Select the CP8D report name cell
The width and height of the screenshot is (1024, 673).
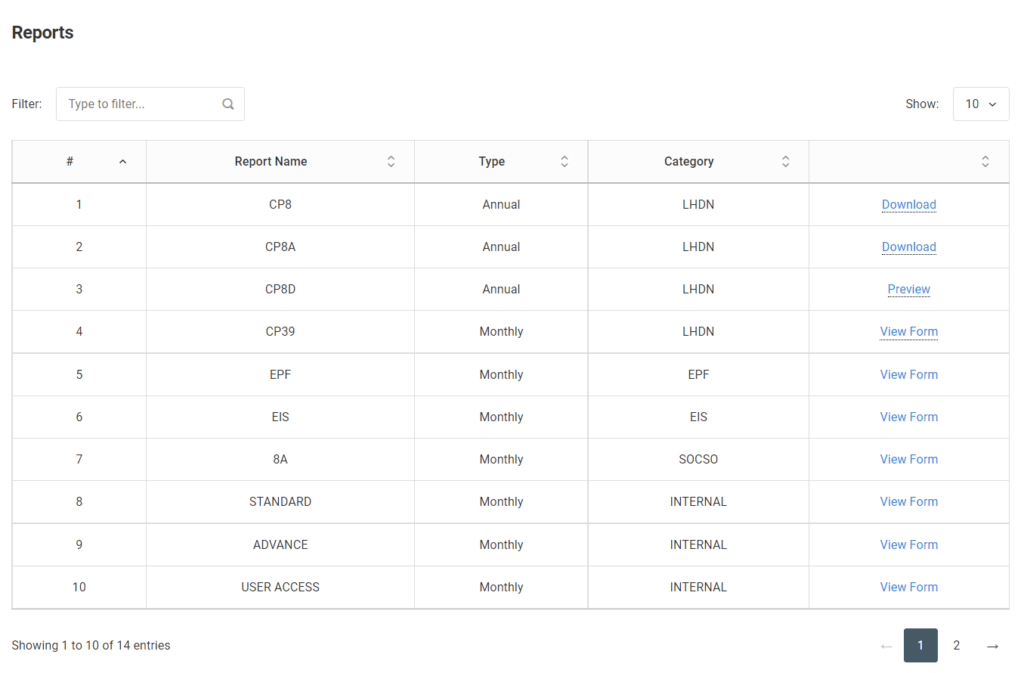tap(280, 289)
